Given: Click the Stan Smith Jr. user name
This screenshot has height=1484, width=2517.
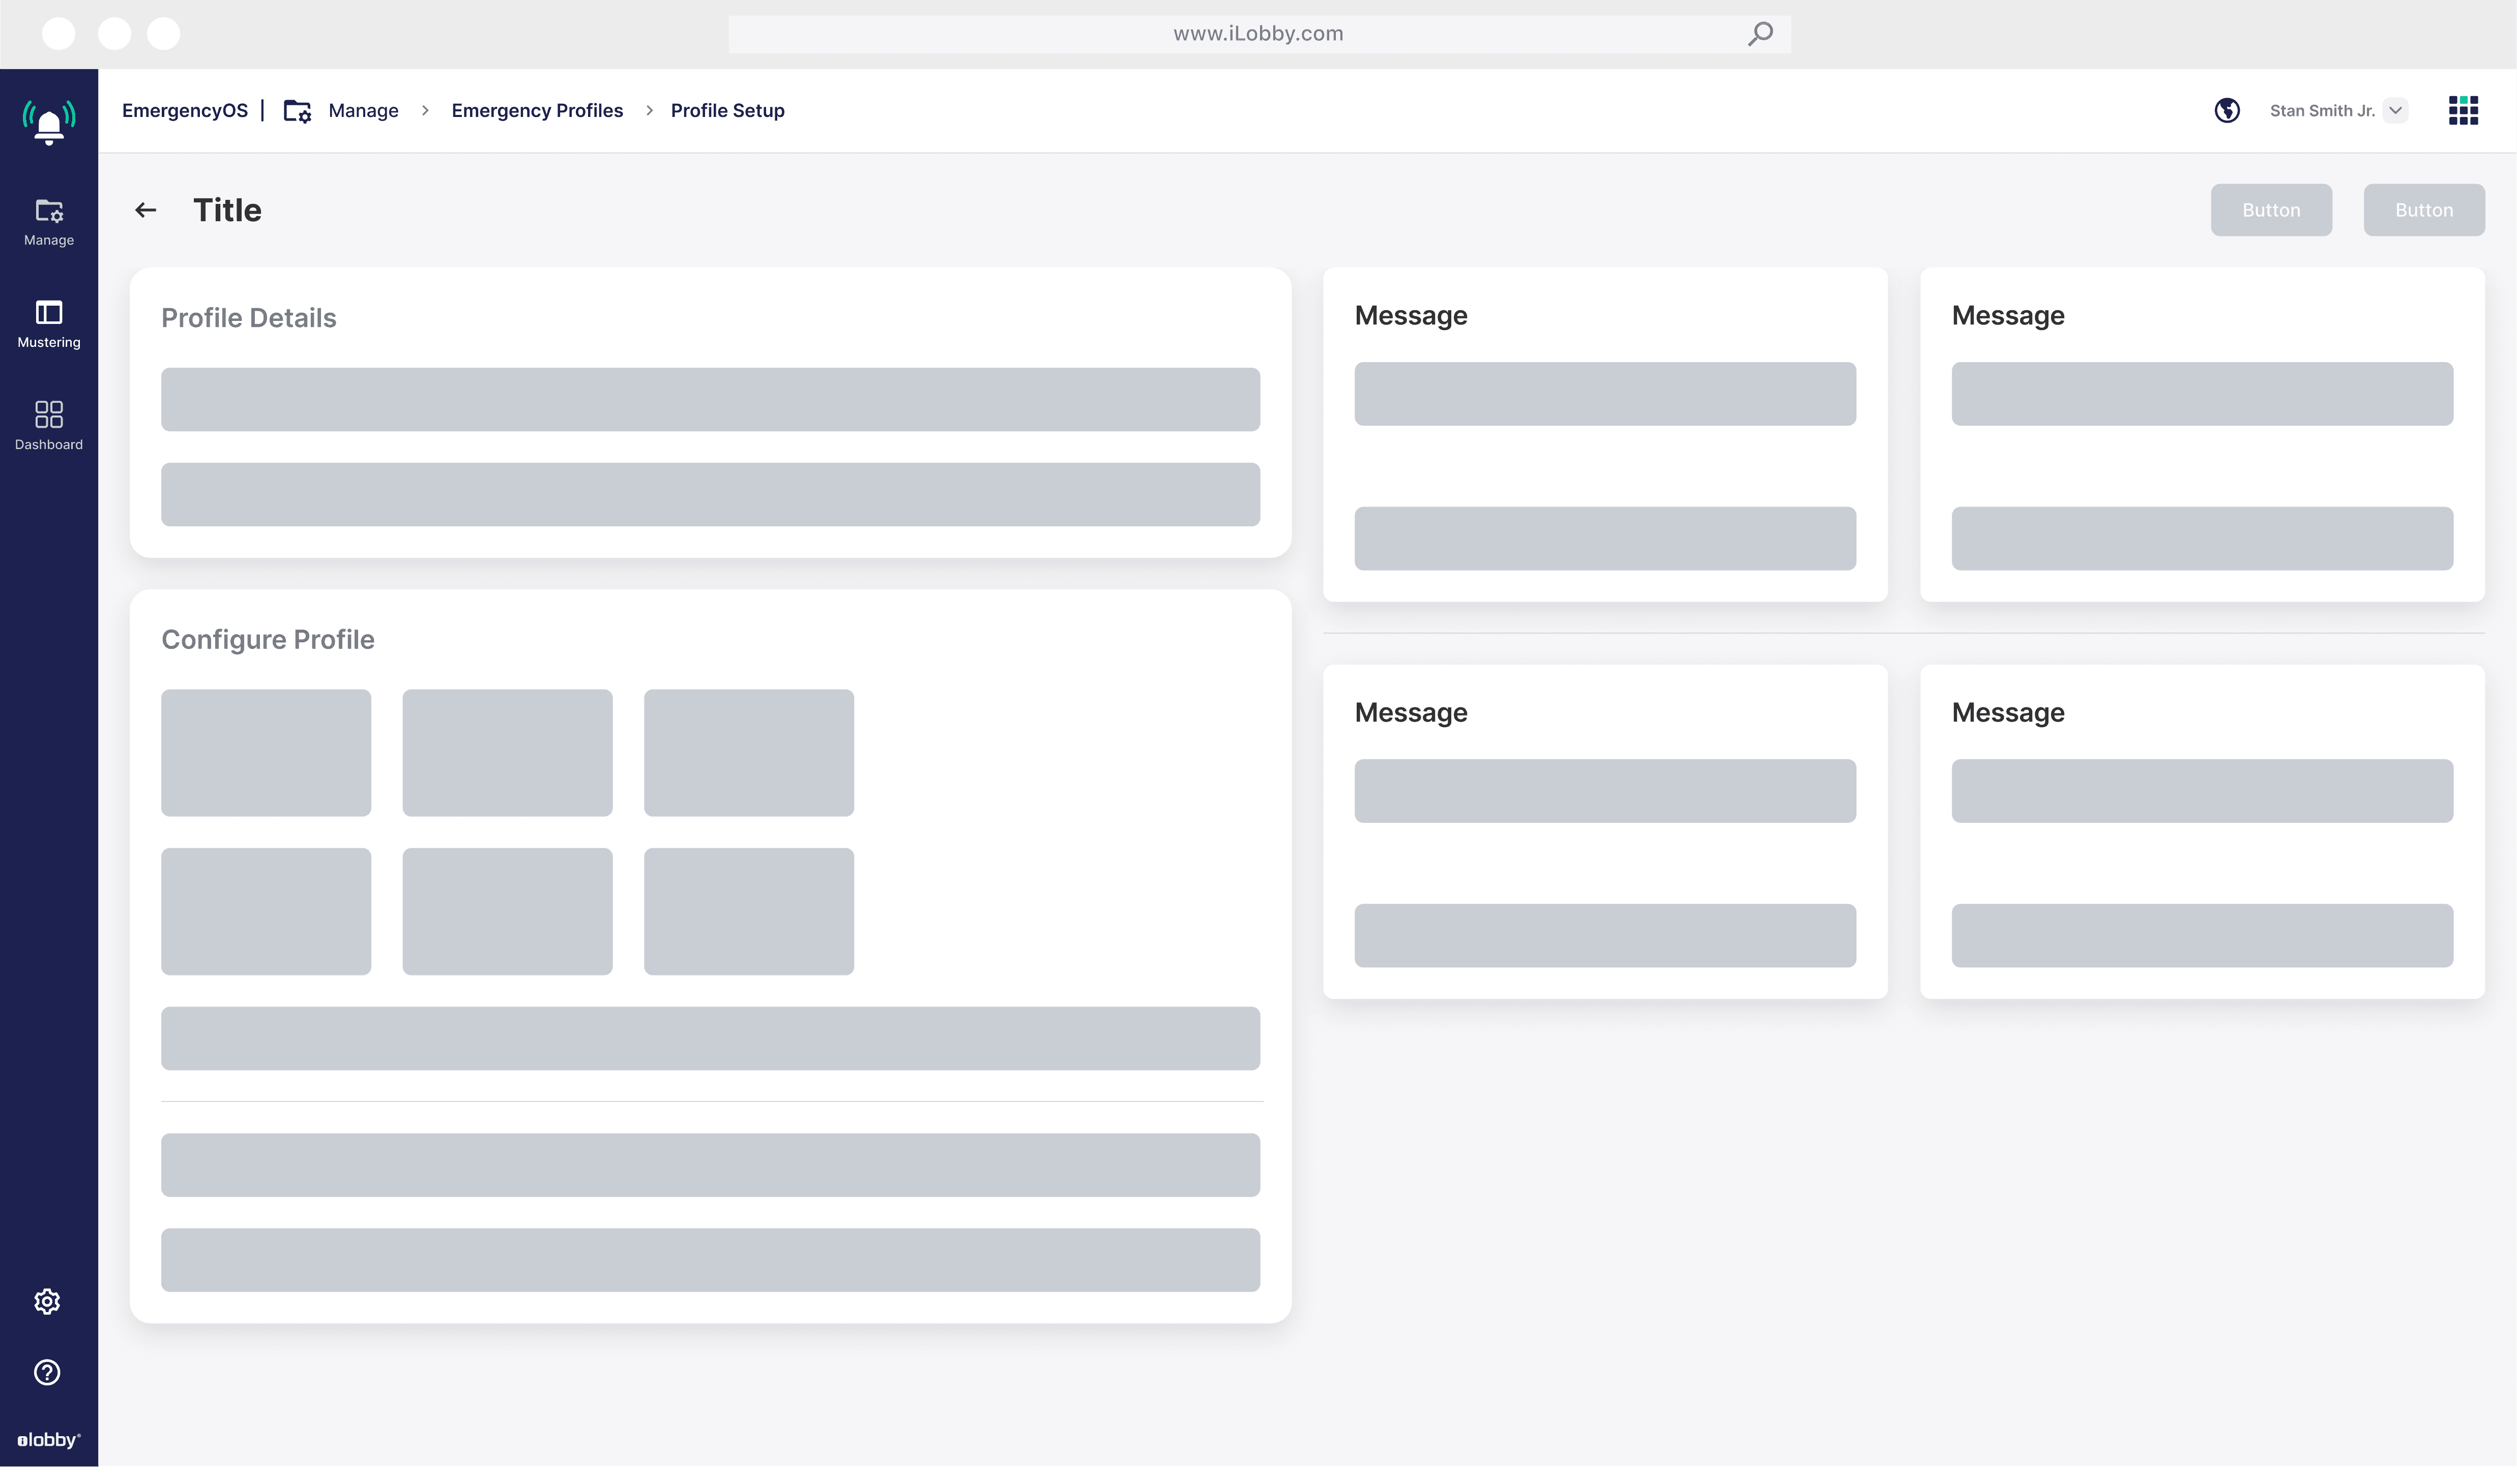Looking at the screenshot, I should 2322,111.
